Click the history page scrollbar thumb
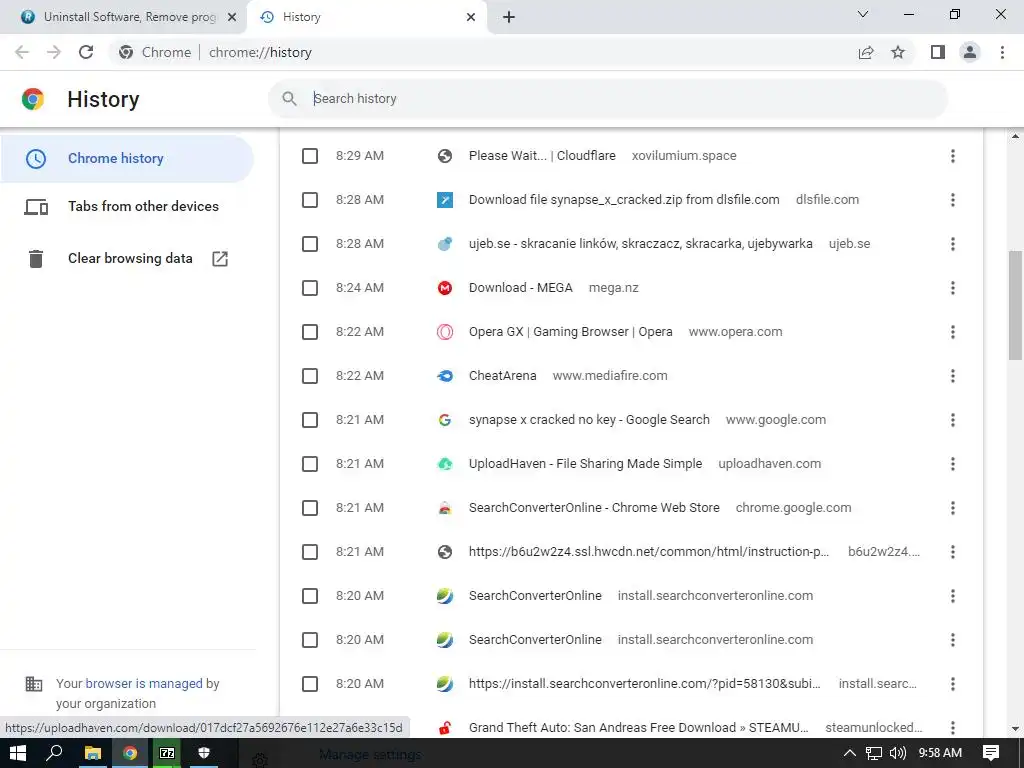The width and height of the screenshot is (1024, 768). click(x=1015, y=305)
